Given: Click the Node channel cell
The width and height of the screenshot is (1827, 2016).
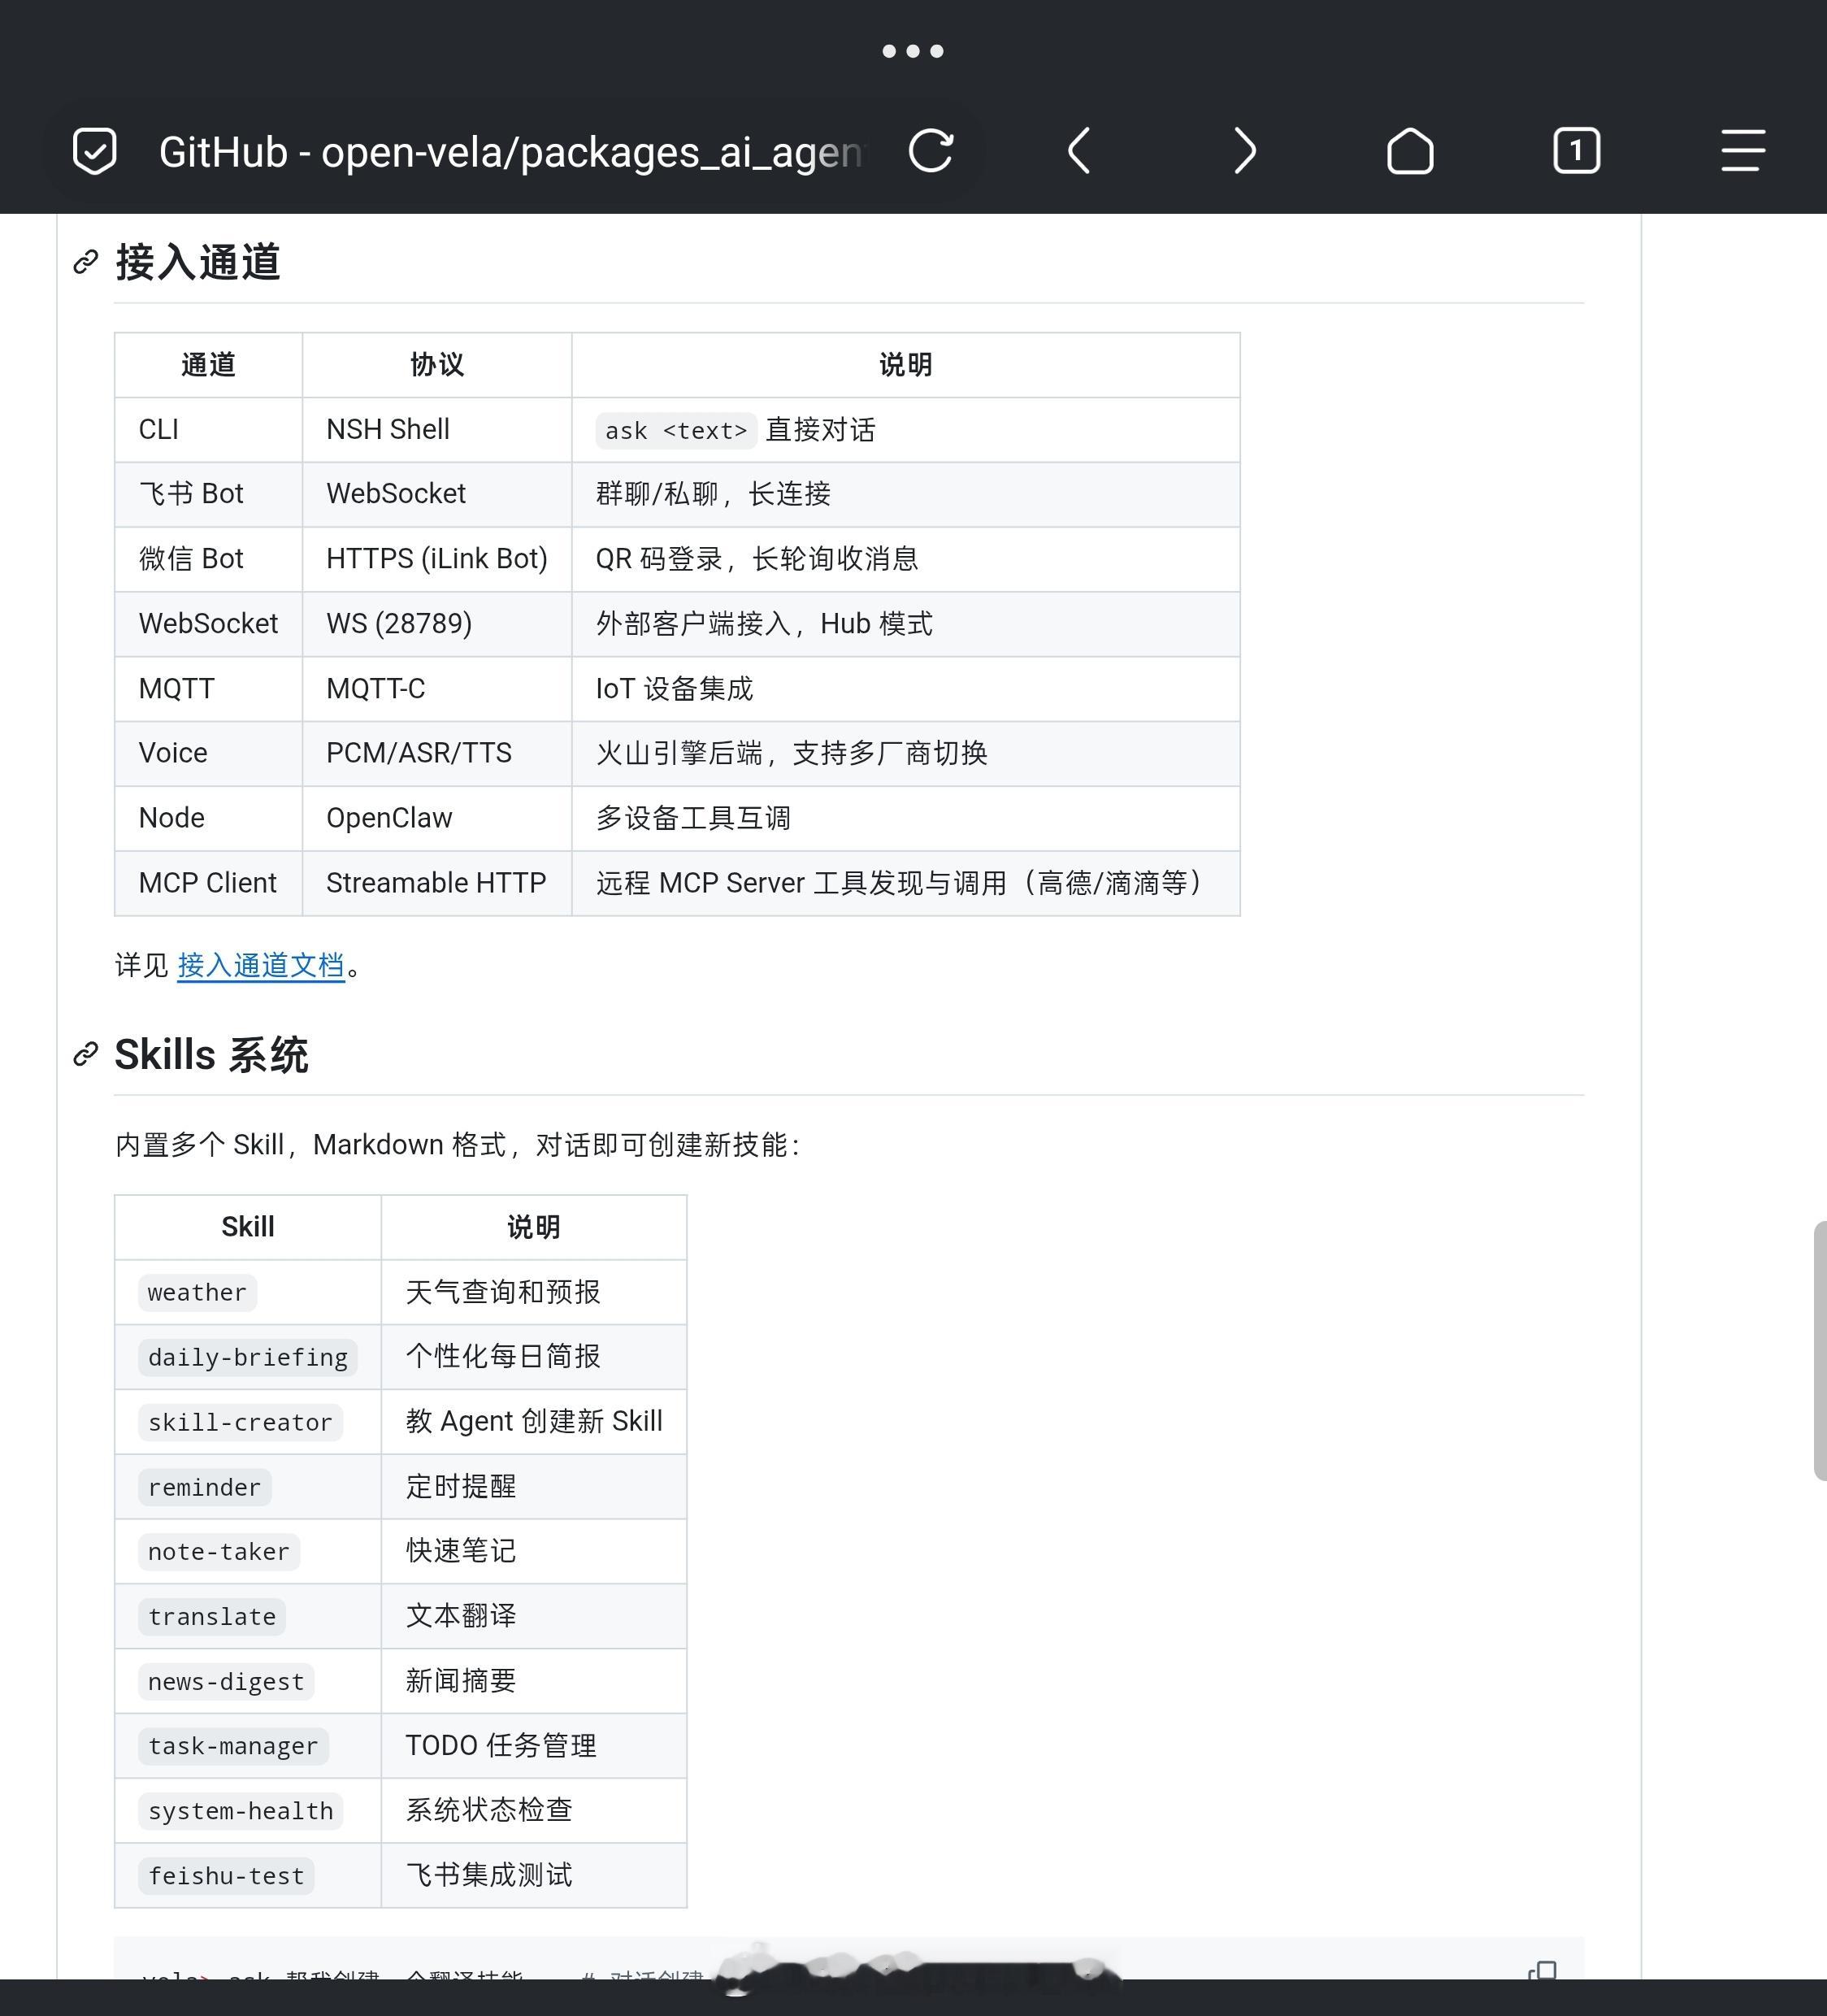Looking at the screenshot, I should (208, 818).
